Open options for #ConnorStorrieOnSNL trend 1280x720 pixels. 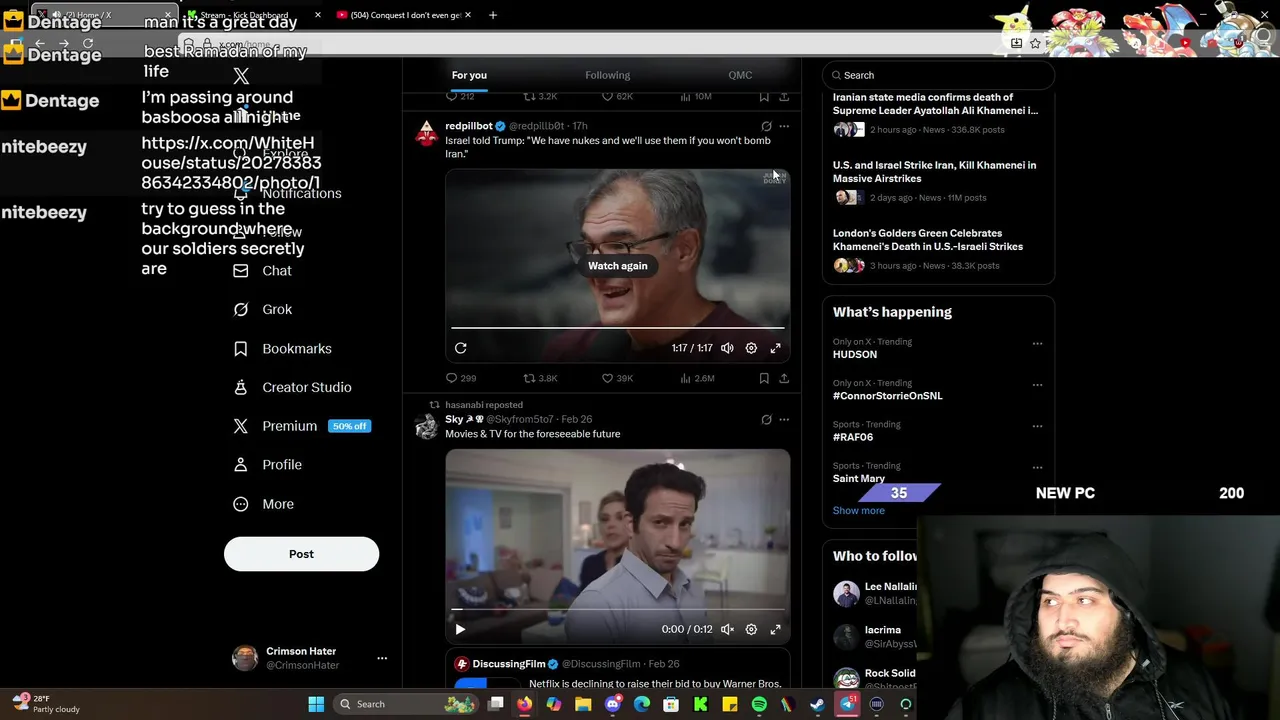[1037, 384]
